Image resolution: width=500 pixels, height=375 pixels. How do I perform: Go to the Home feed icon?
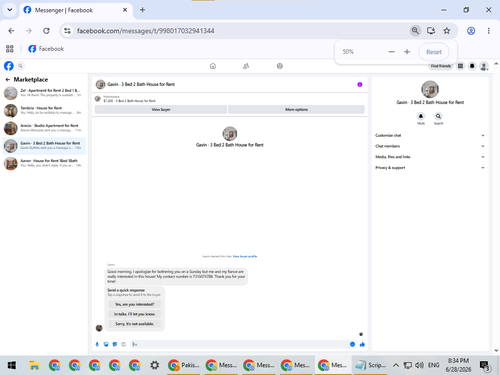(213, 66)
